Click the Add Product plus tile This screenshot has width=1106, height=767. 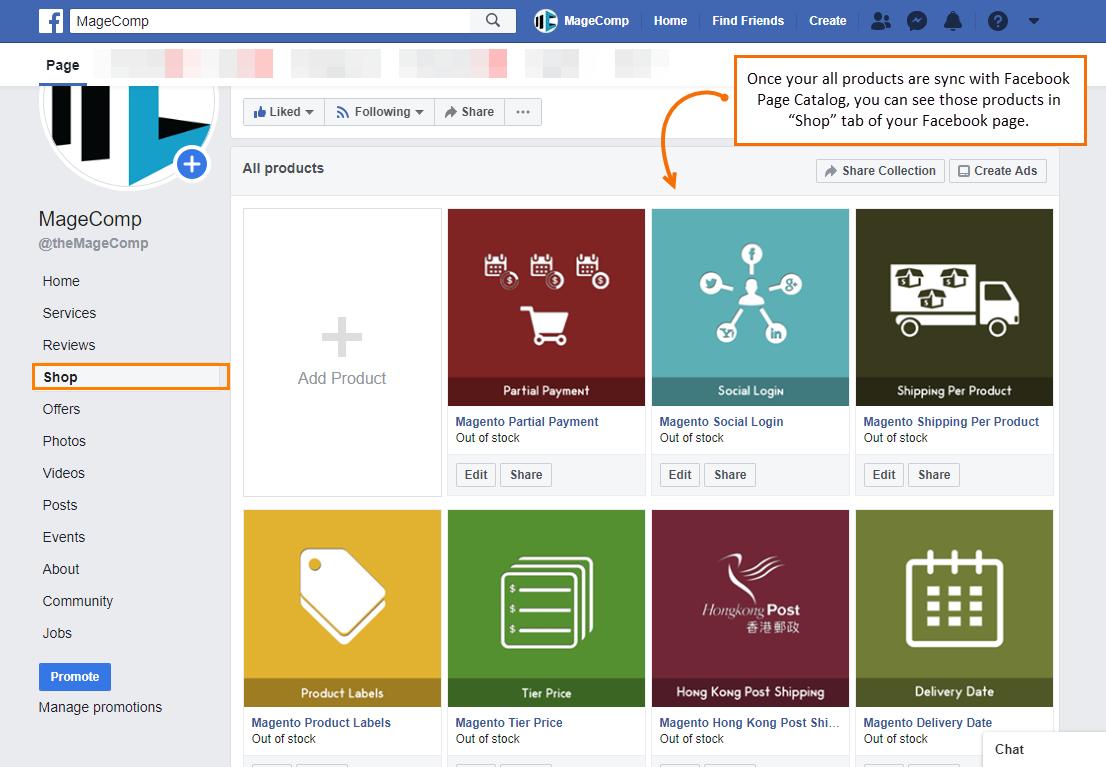pyautogui.click(x=342, y=352)
